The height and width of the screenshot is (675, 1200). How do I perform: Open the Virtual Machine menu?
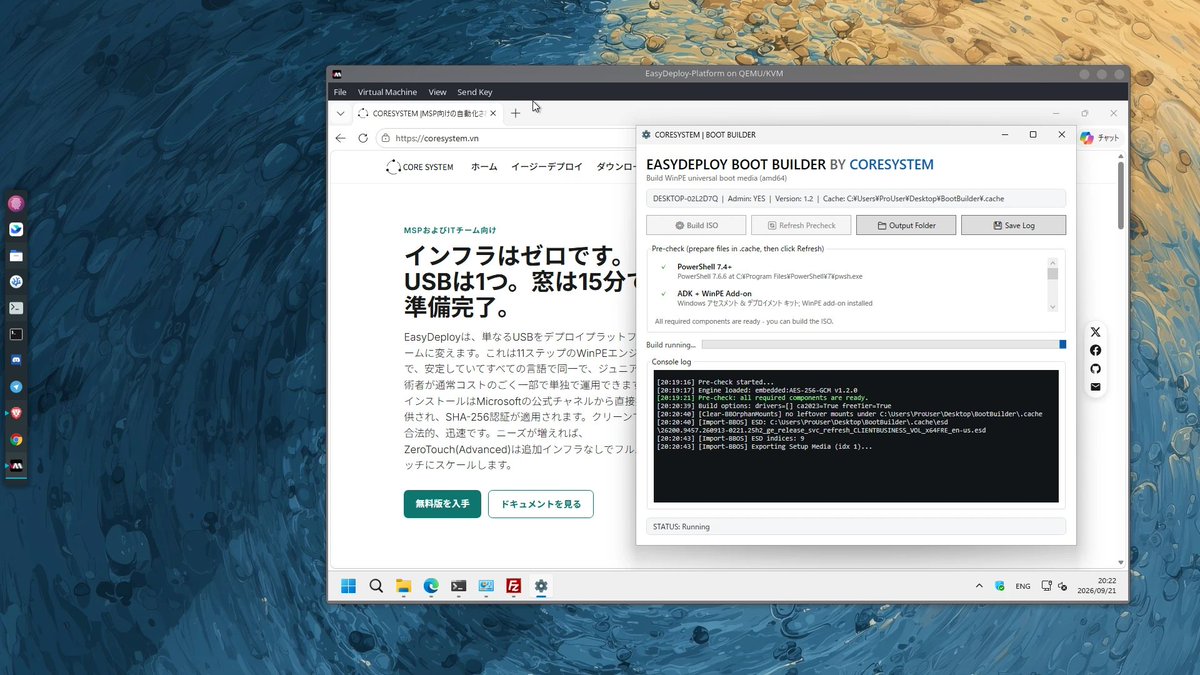(x=387, y=92)
